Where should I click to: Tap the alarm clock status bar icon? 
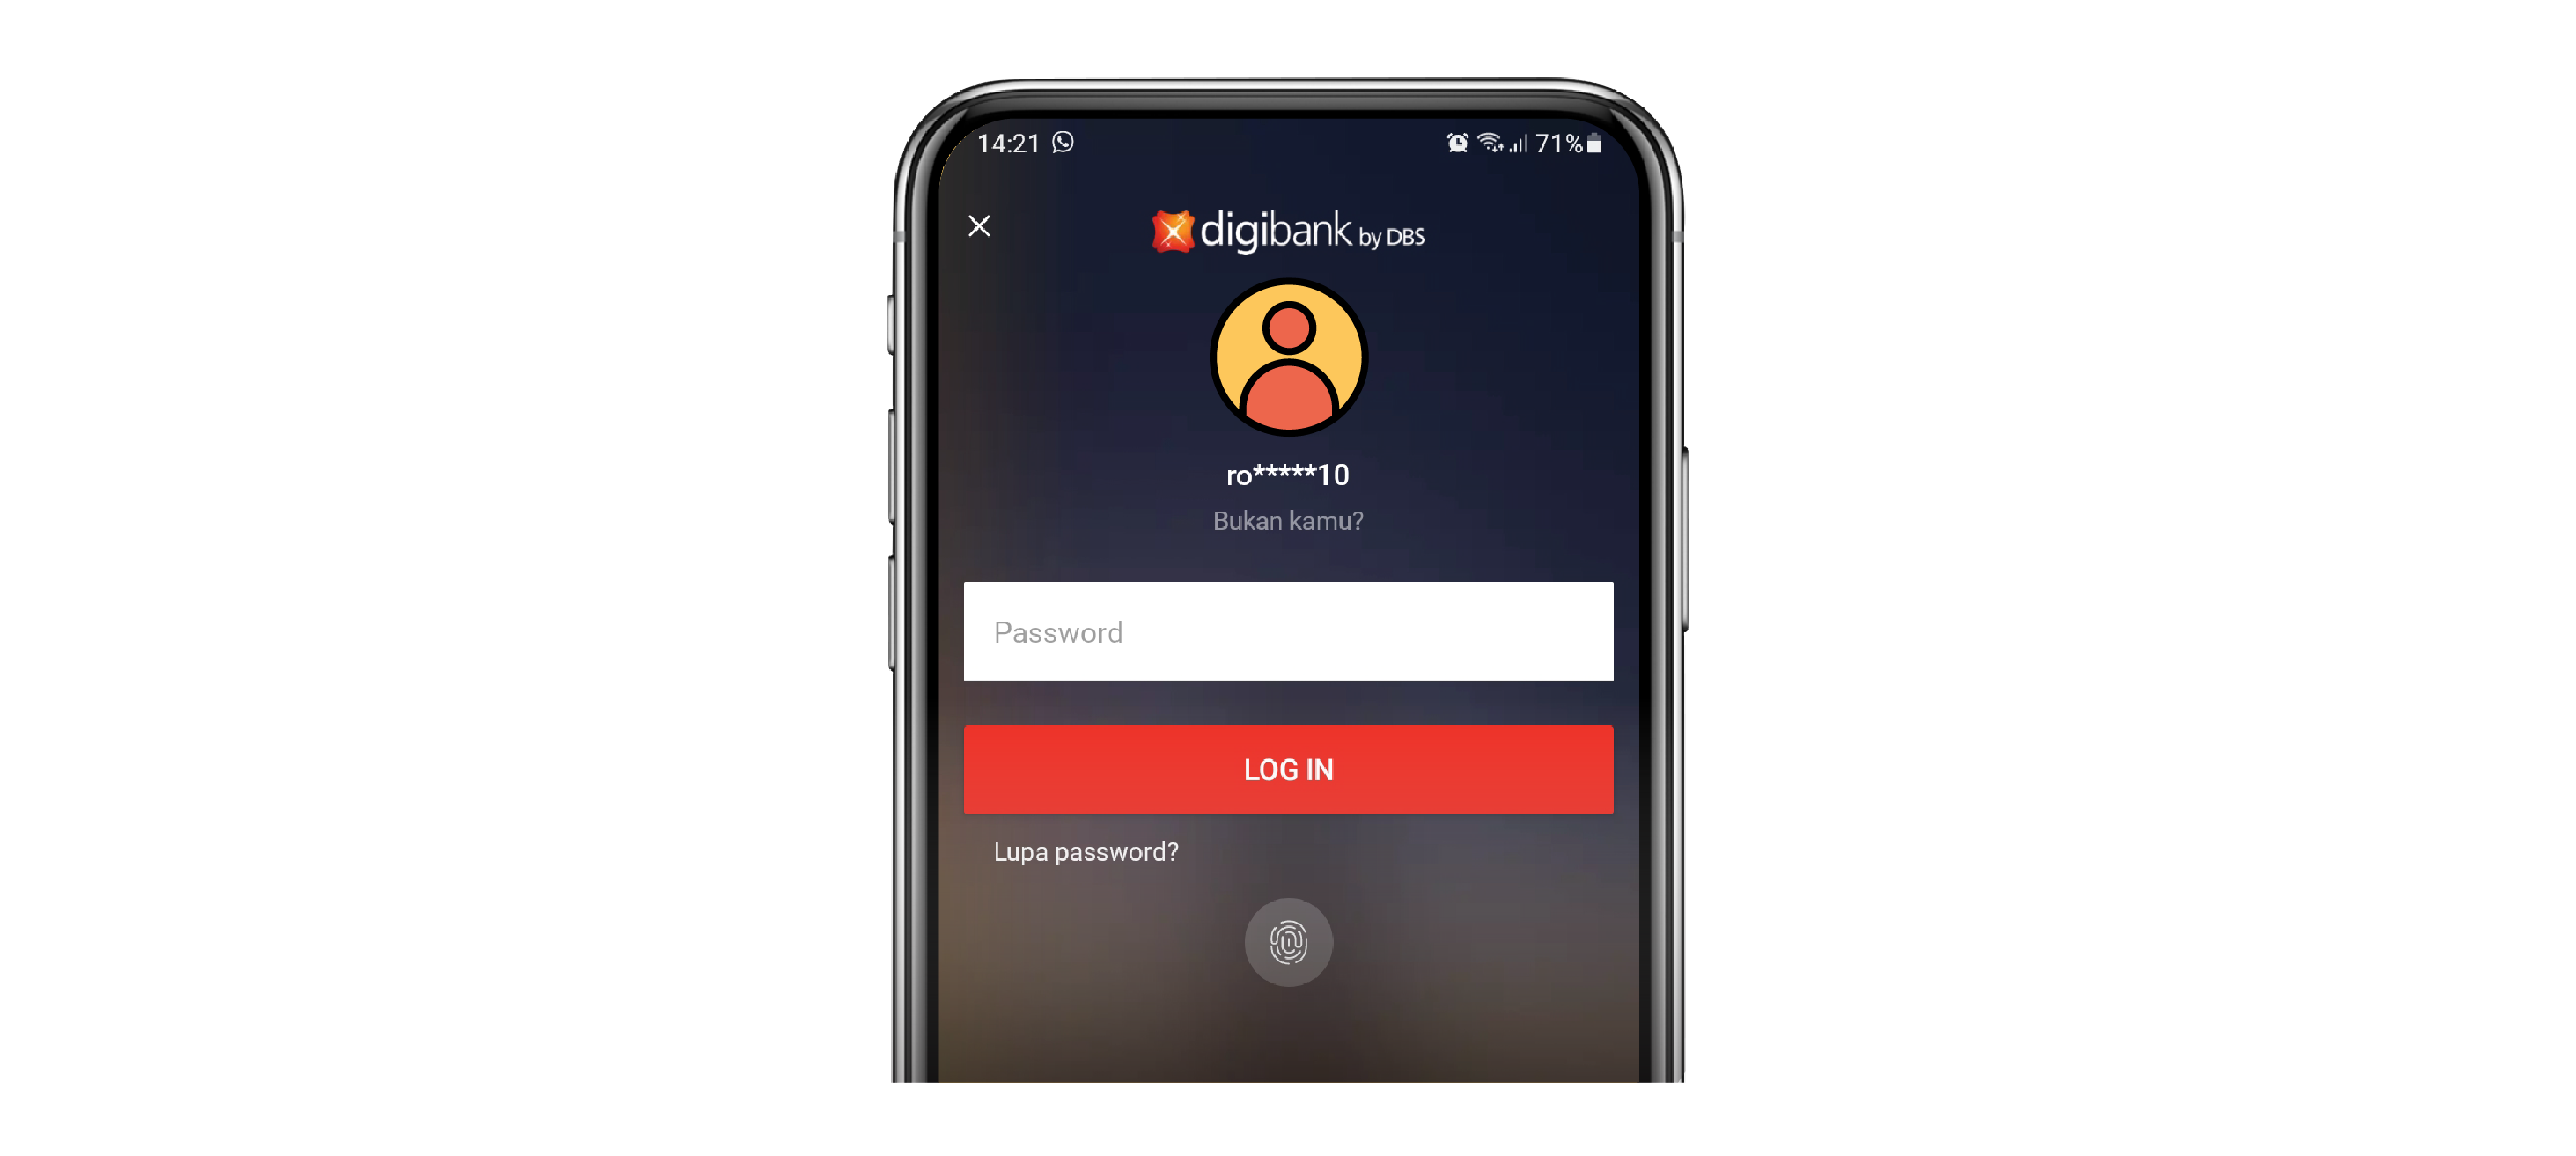(1453, 144)
